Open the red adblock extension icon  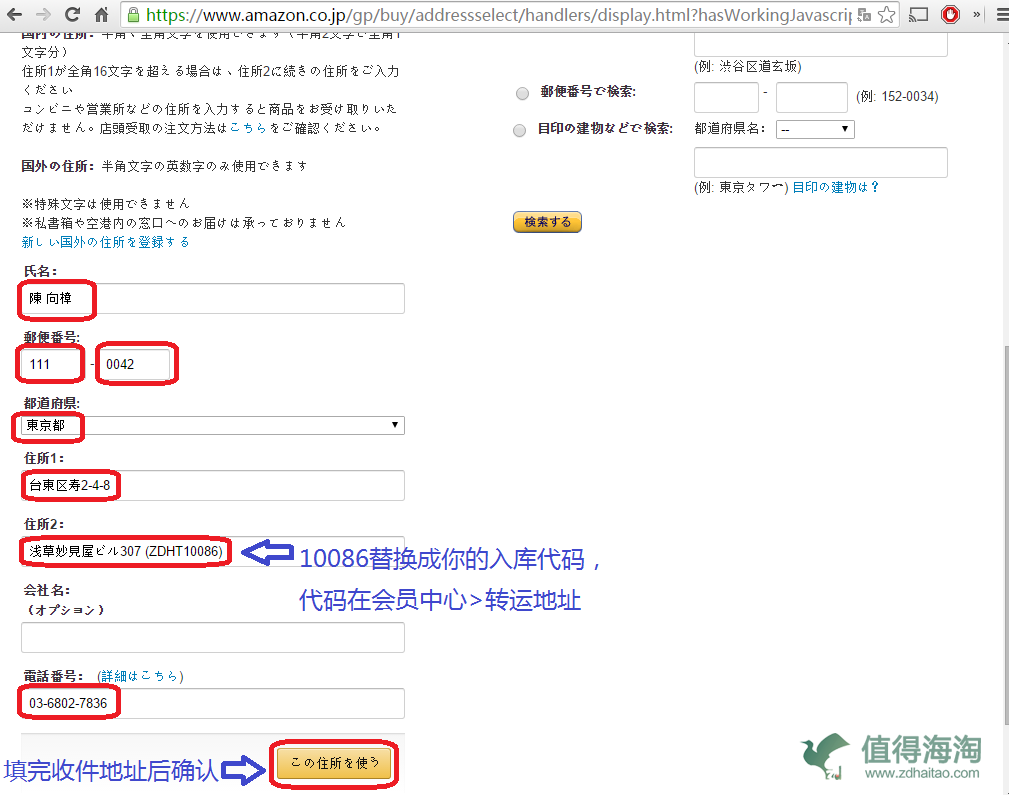click(950, 14)
